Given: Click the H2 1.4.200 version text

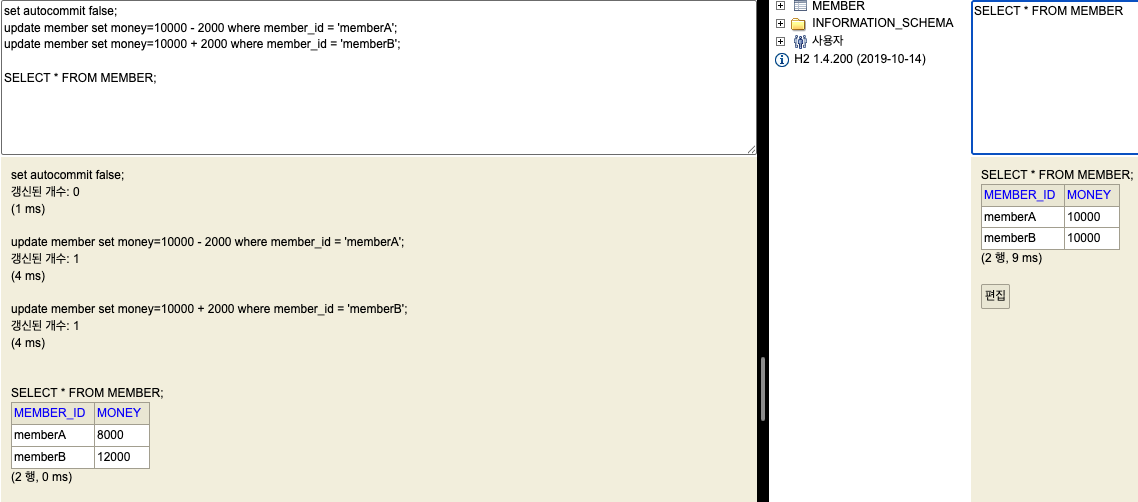Looking at the screenshot, I should 860,59.
